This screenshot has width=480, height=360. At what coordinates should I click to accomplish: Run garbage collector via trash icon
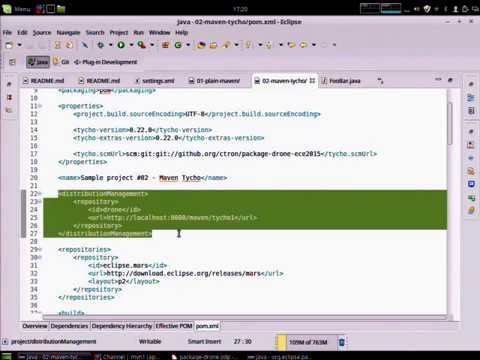pyautogui.click(x=342, y=342)
